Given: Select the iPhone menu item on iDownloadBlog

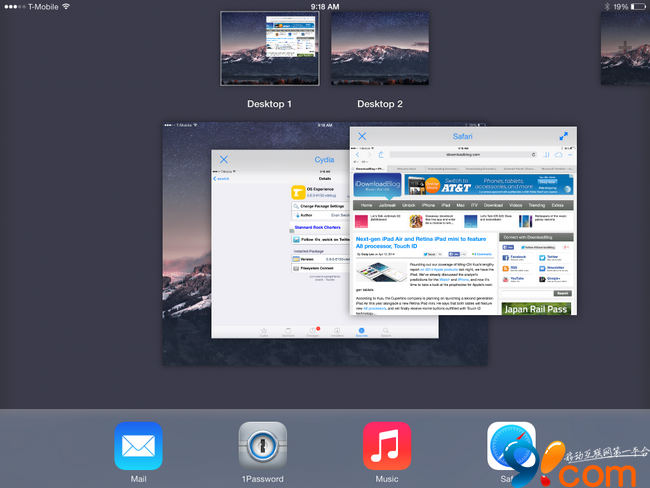Looking at the screenshot, I should click(x=428, y=204).
